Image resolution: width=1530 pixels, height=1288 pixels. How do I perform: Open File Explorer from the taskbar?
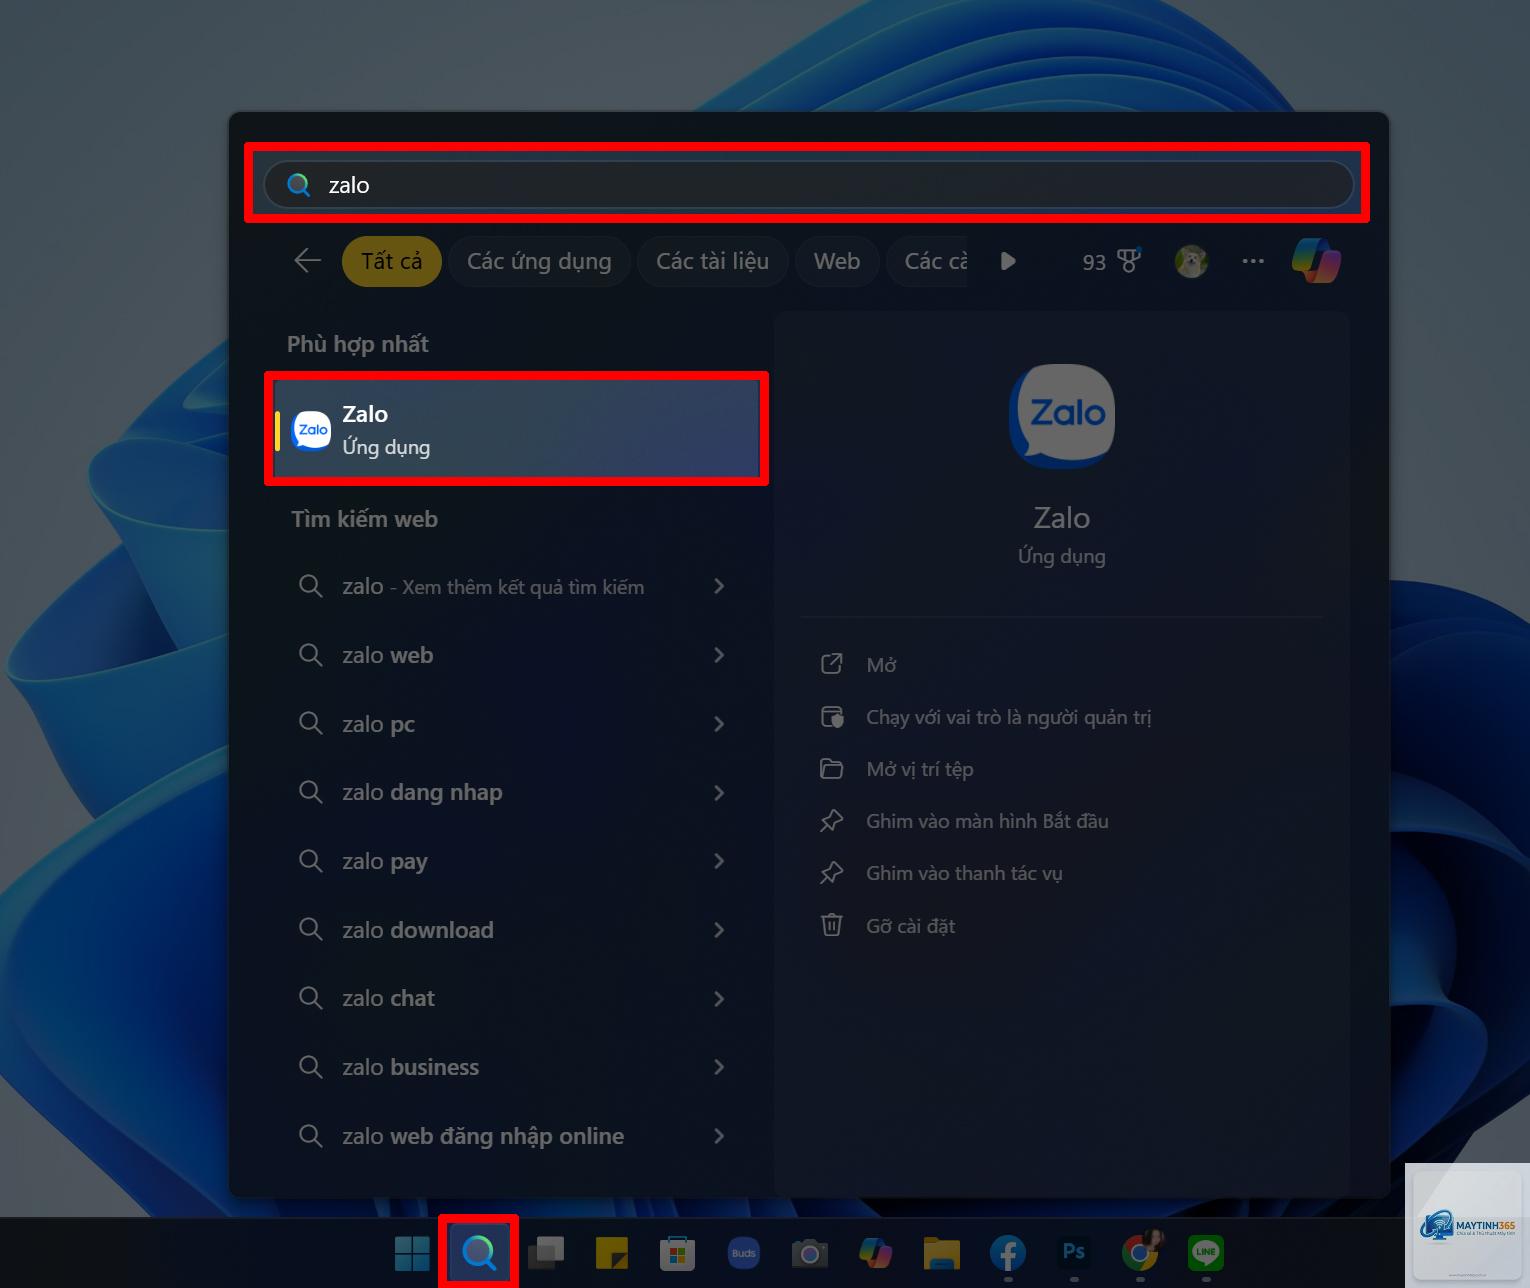941,1252
